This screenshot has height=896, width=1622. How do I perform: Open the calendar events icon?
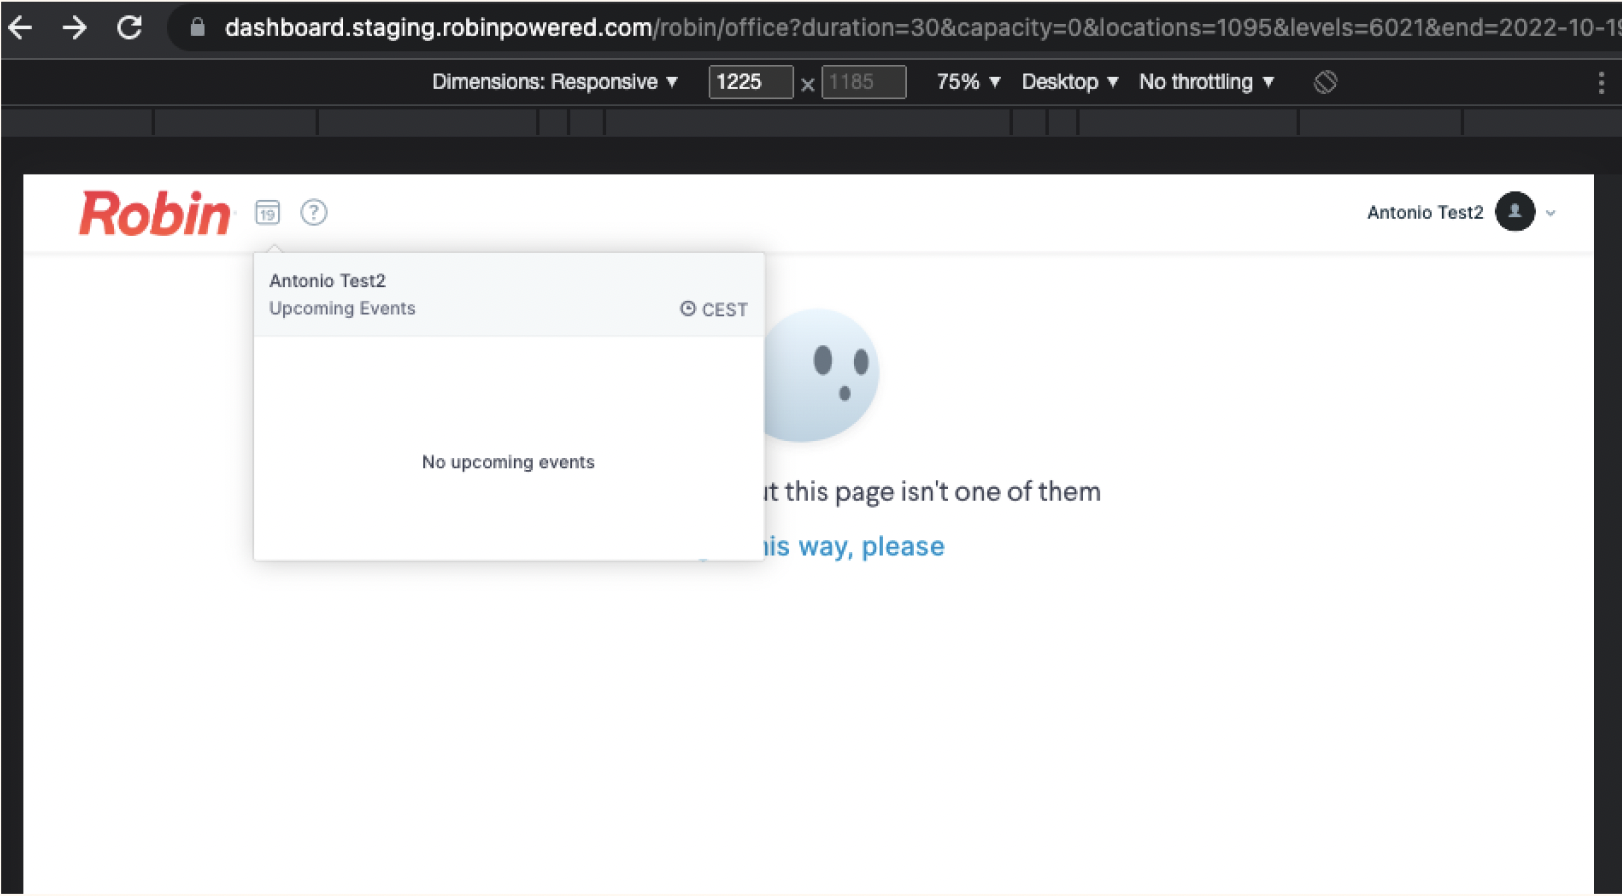click(267, 212)
